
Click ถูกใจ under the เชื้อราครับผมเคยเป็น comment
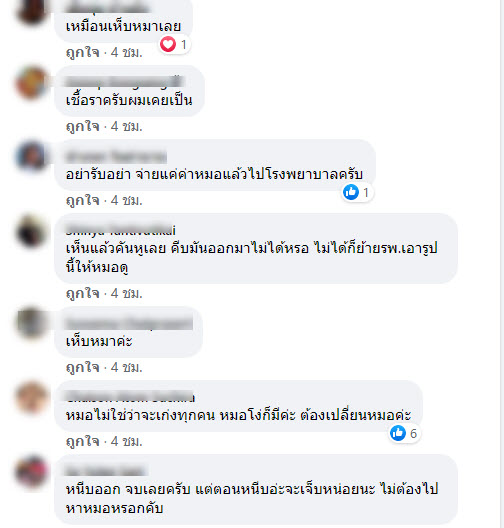(82, 127)
